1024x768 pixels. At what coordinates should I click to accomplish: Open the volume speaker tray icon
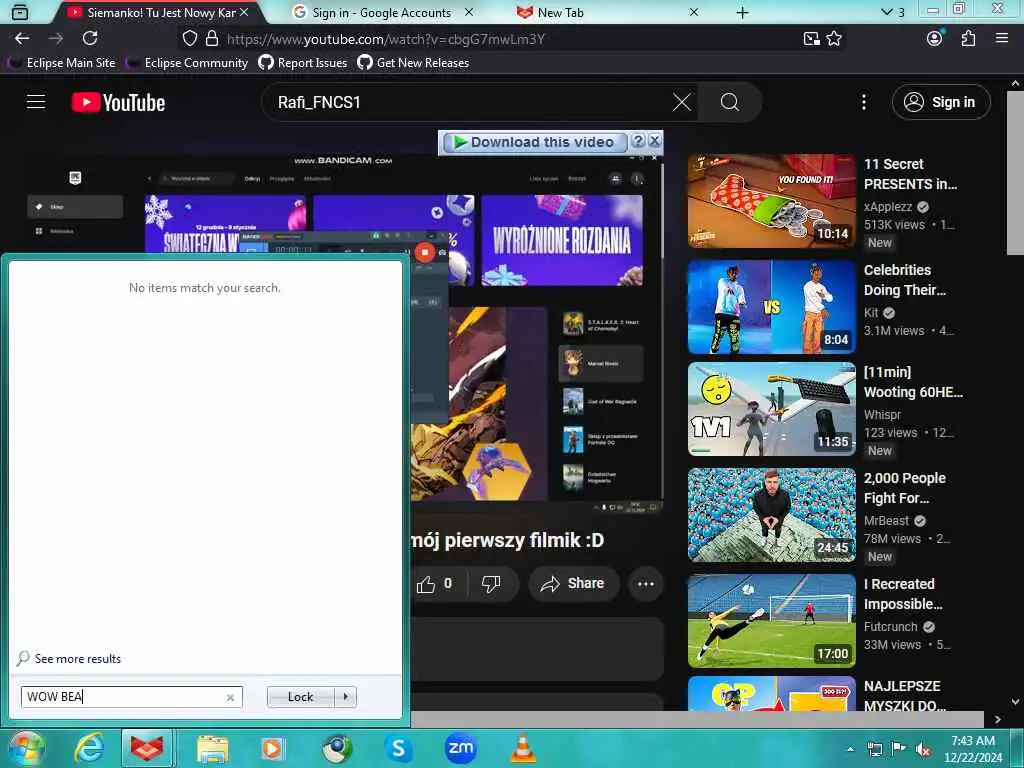[x=923, y=749]
